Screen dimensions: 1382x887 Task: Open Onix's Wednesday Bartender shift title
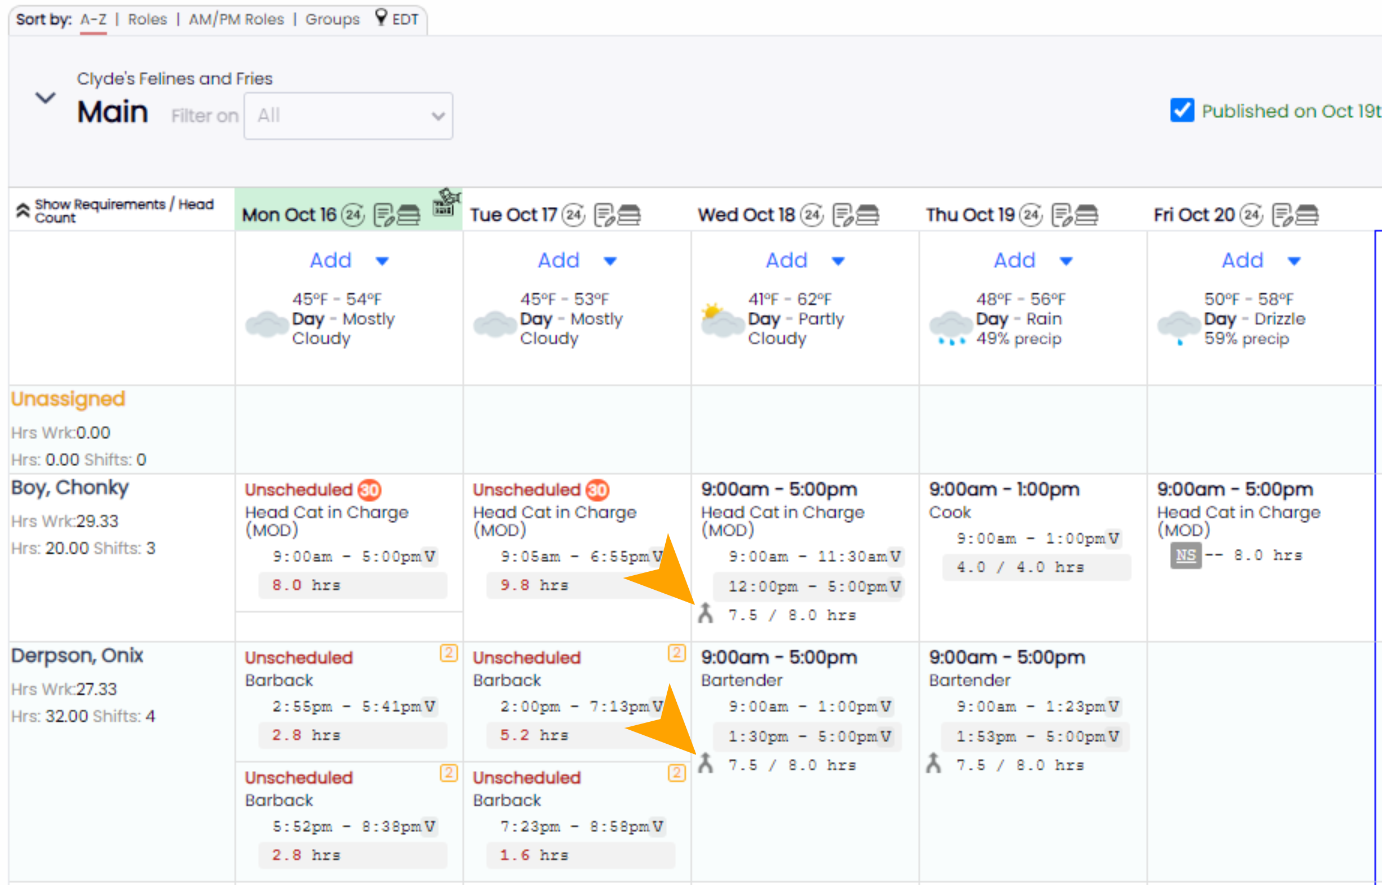(x=742, y=680)
